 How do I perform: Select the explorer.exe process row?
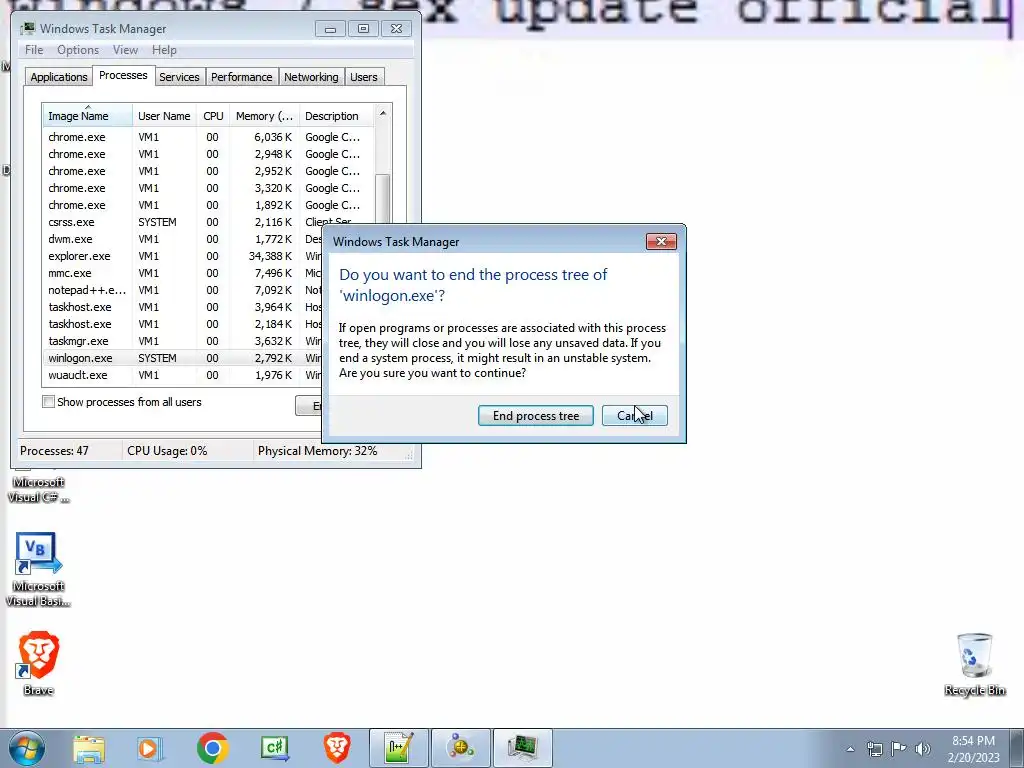pyautogui.click(x=183, y=256)
